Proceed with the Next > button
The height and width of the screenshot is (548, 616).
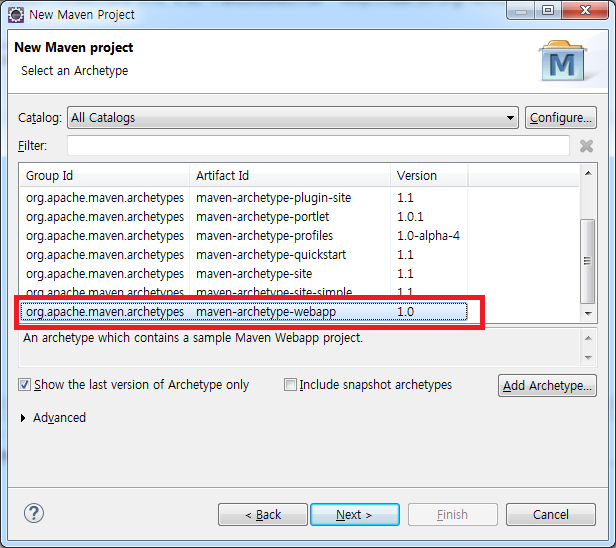[355, 514]
